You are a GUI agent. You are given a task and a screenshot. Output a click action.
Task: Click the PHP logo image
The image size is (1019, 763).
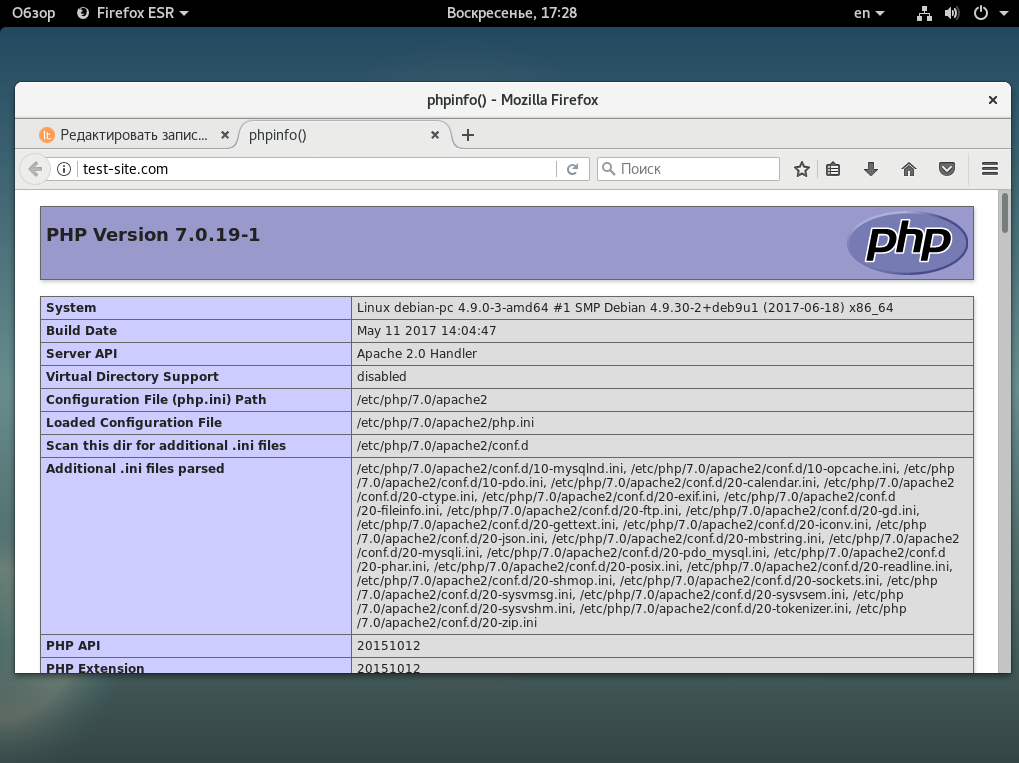pyautogui.click(x=907, y=242)
